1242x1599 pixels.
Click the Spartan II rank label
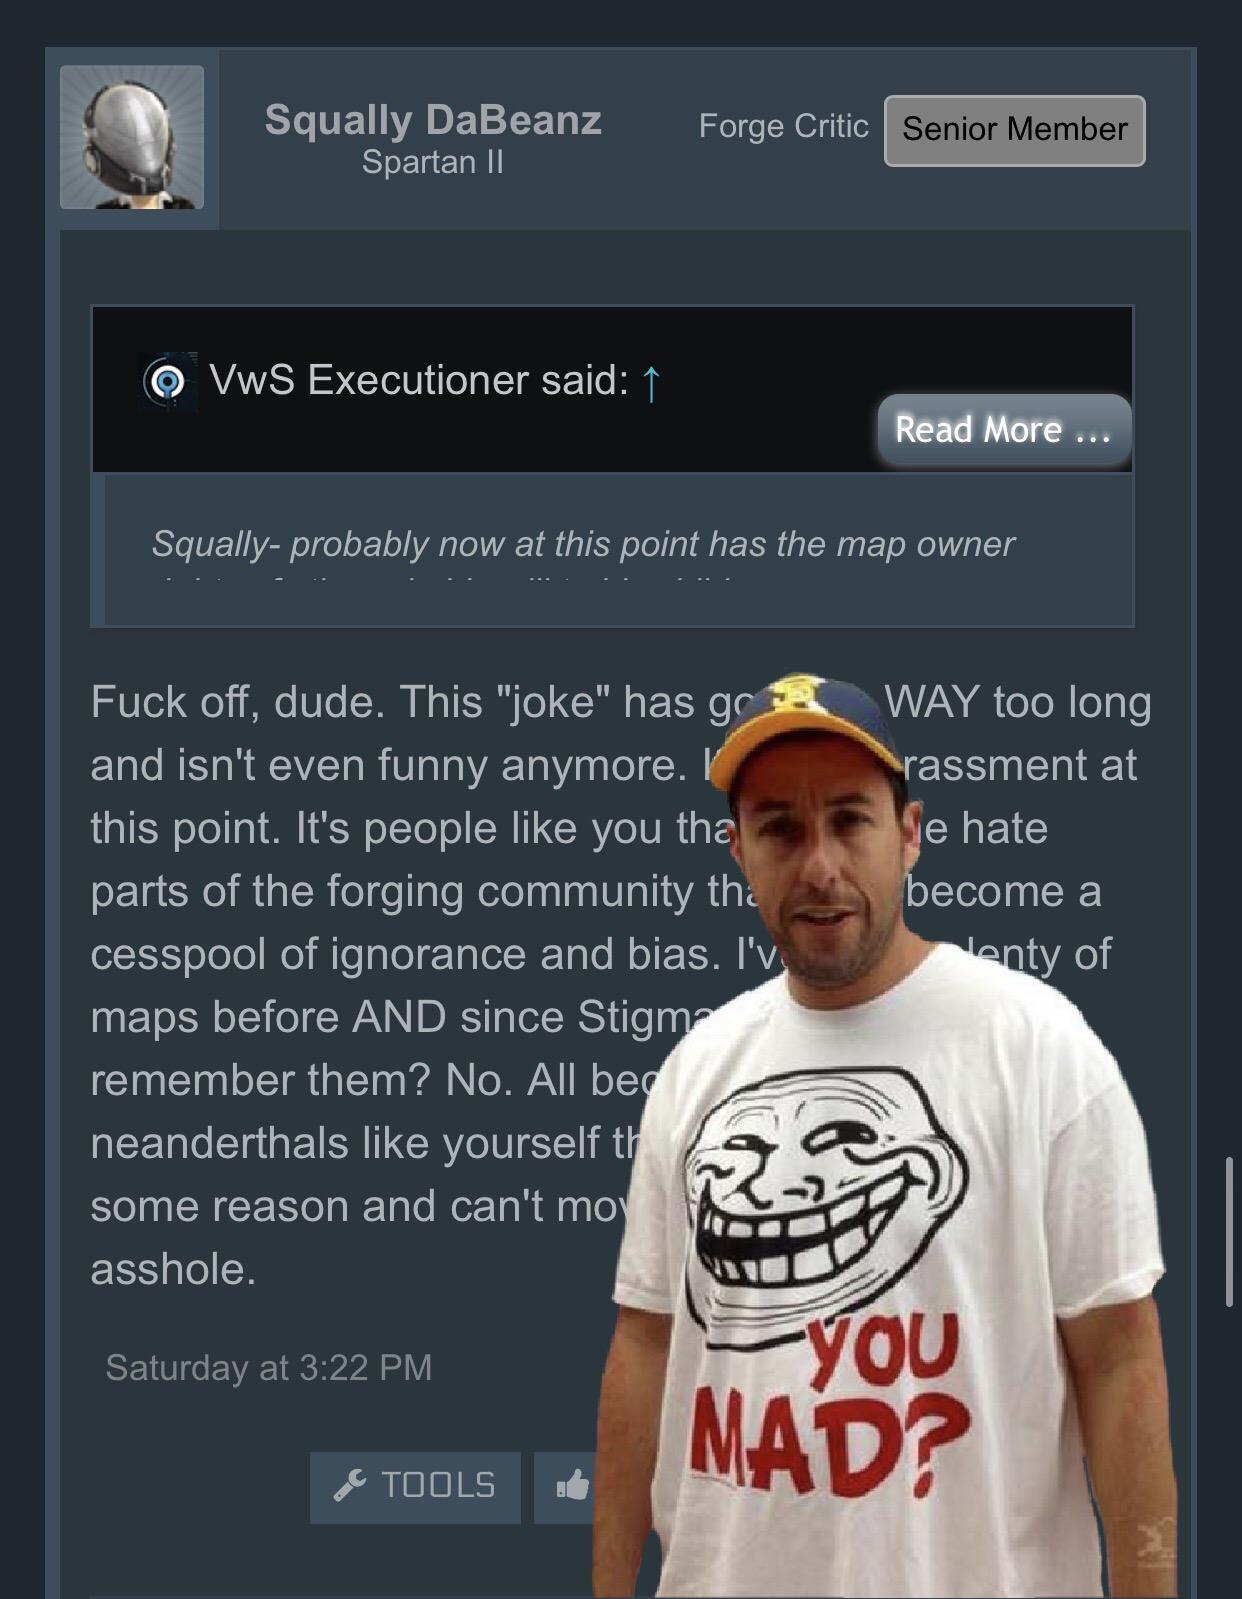pos(433,162)
